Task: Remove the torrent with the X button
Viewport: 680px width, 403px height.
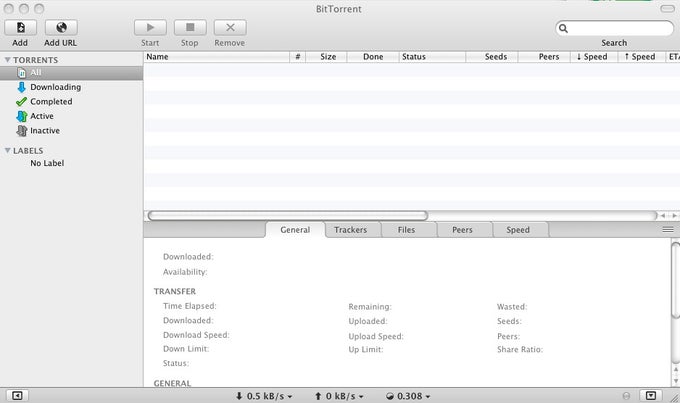Action: click(230, 28)
